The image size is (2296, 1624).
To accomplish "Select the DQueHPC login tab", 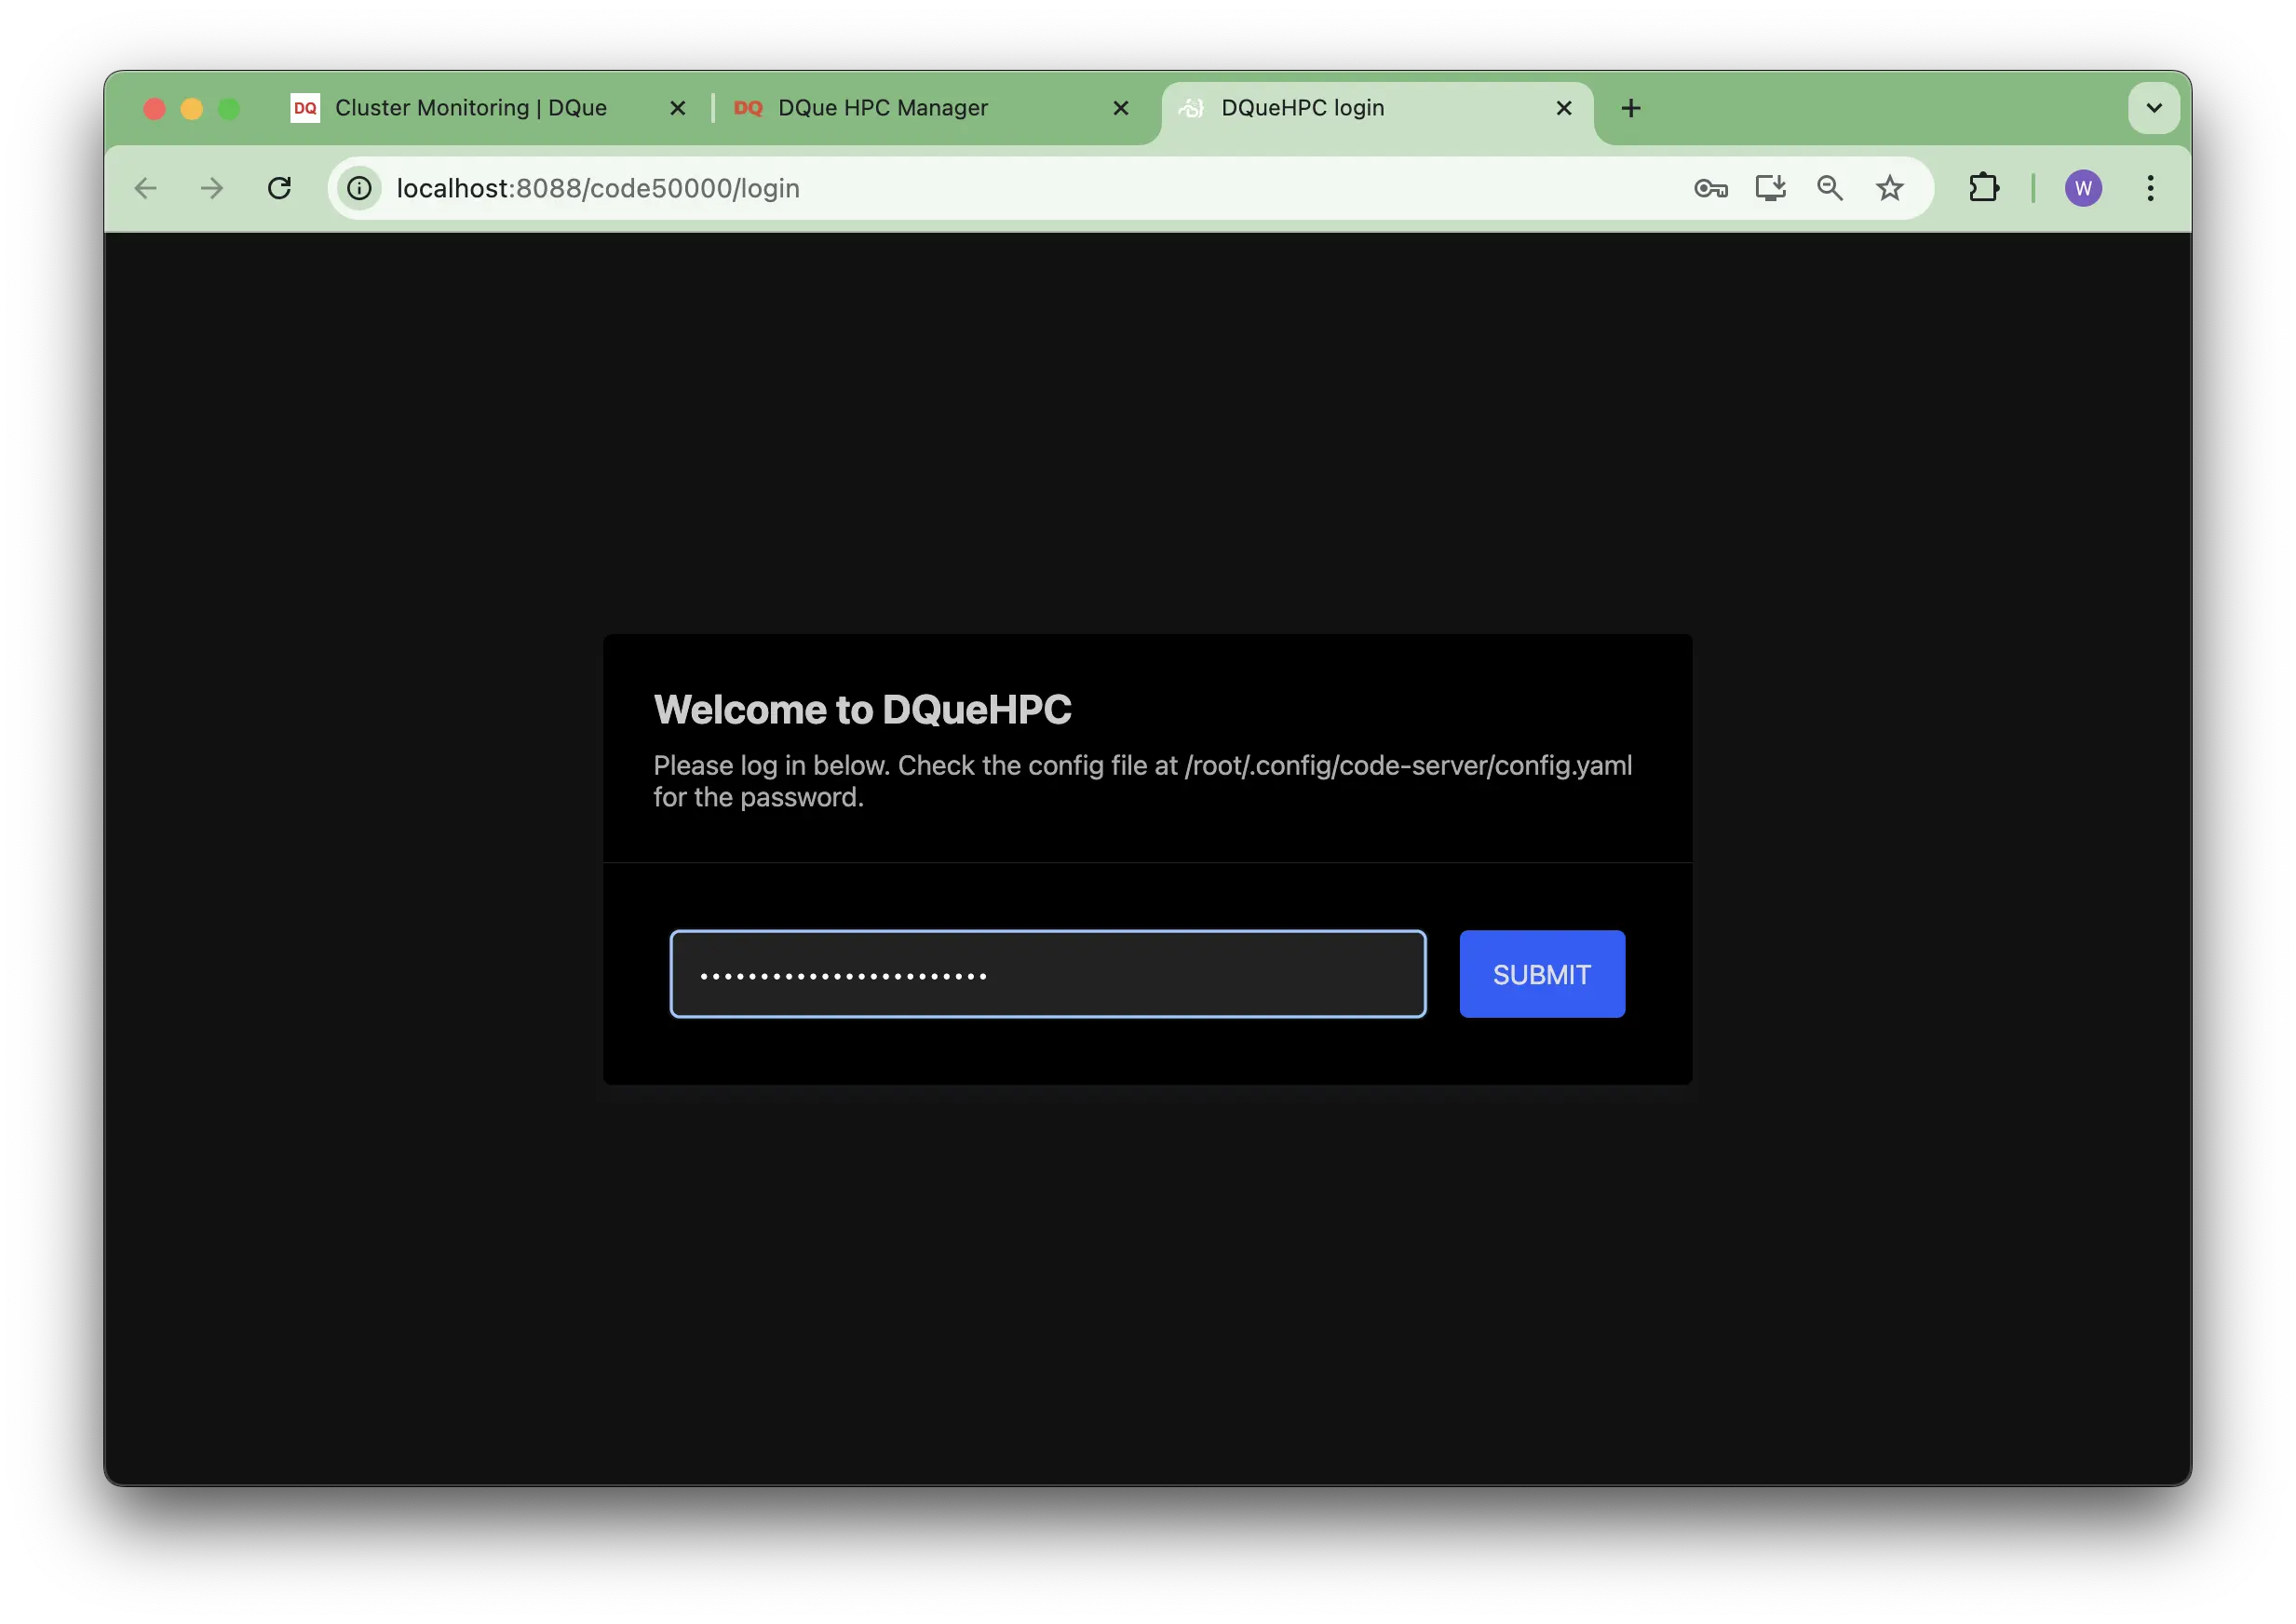I will [1302, 108].
